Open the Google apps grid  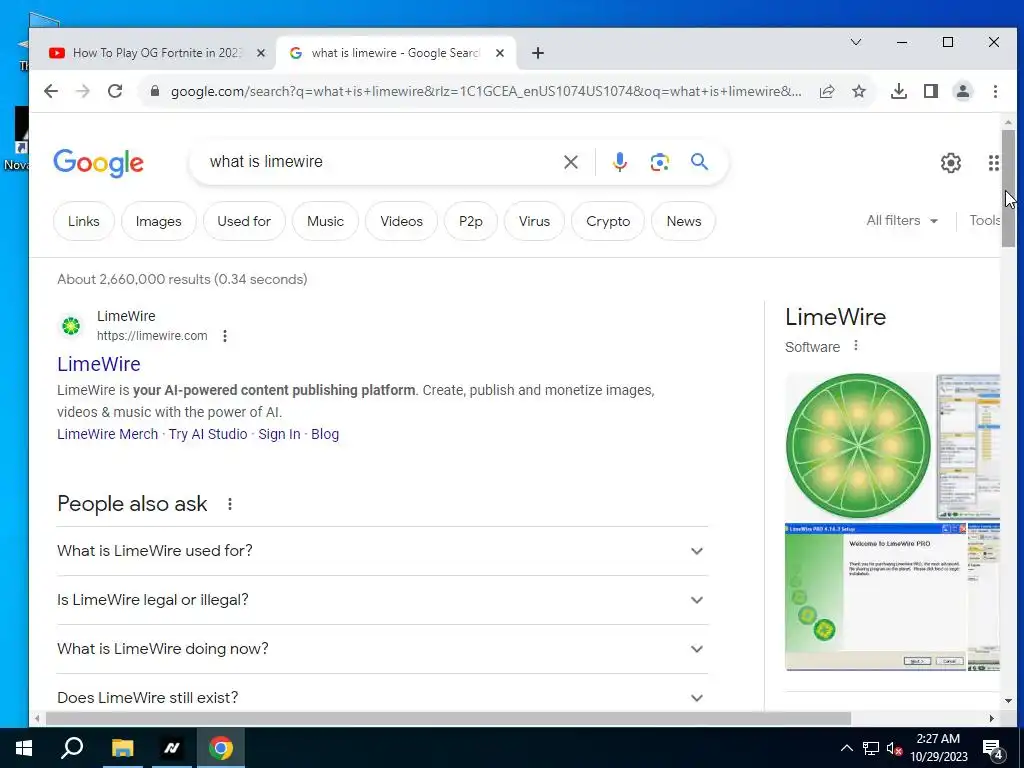(x=993, y=163)
